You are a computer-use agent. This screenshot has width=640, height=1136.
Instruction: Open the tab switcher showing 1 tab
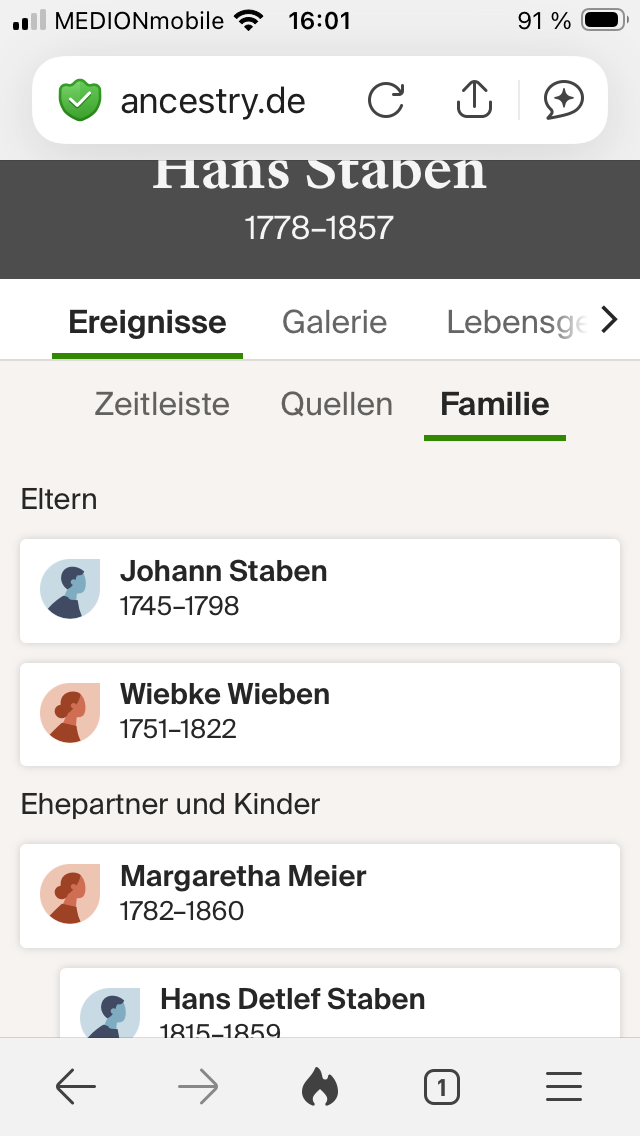[x=441, y=1087]
